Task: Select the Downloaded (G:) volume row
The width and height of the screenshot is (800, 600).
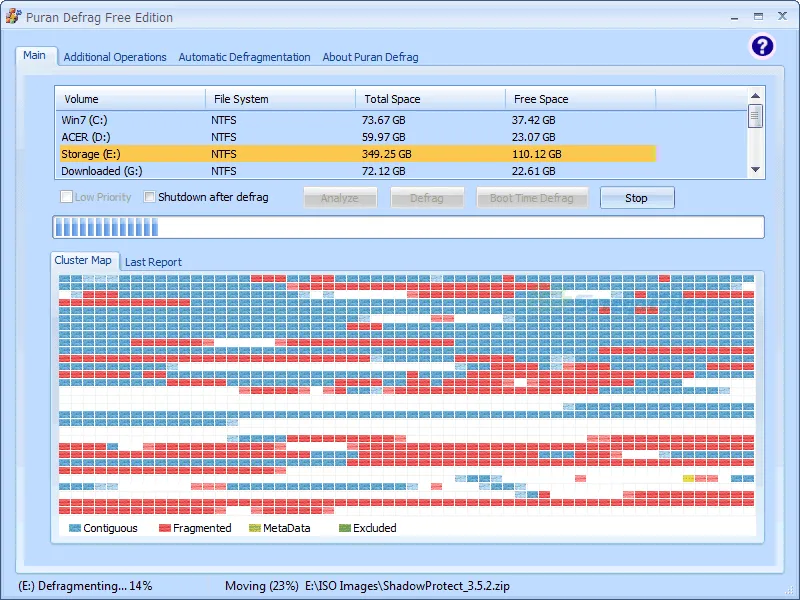Action: coord(356,171)
